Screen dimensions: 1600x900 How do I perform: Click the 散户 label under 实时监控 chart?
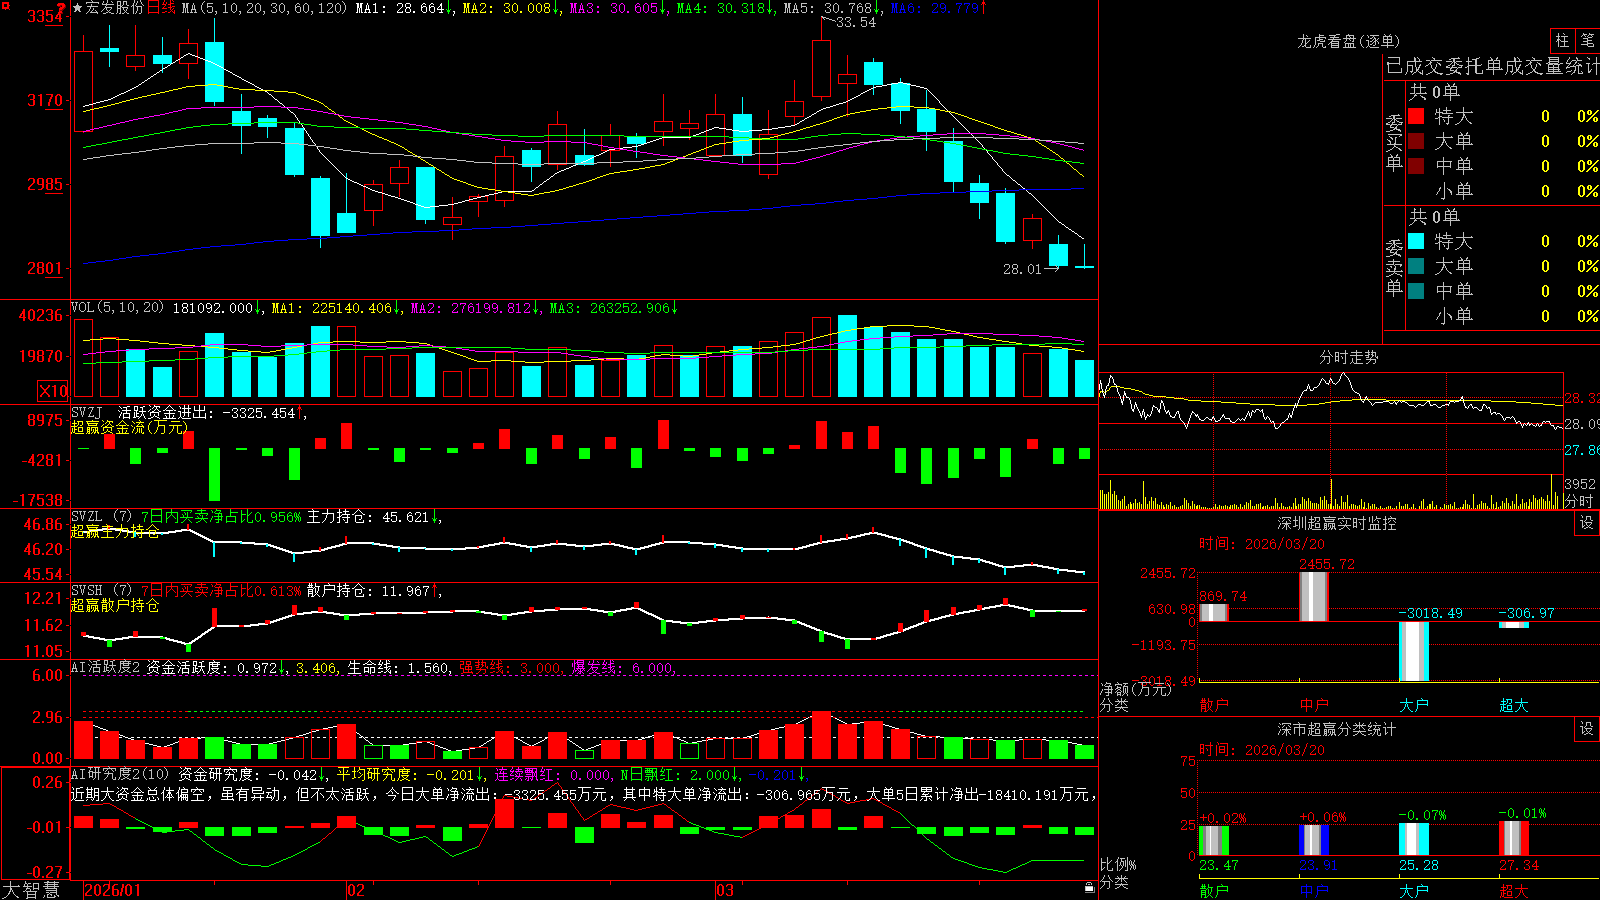[1214, 705]
